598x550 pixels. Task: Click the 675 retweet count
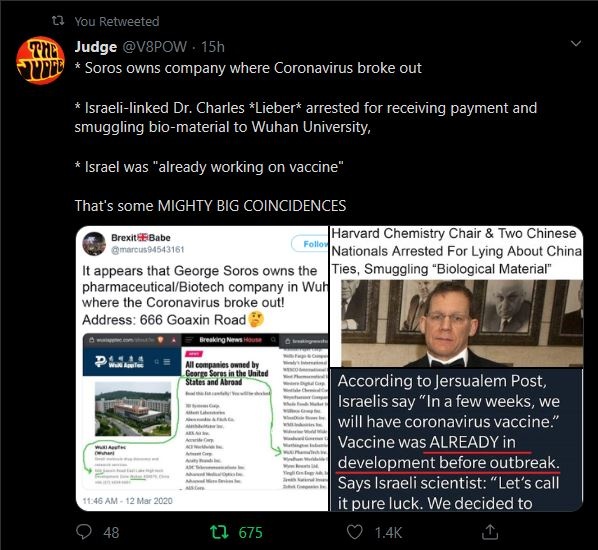pyautogui.click(x=251, y=532)
